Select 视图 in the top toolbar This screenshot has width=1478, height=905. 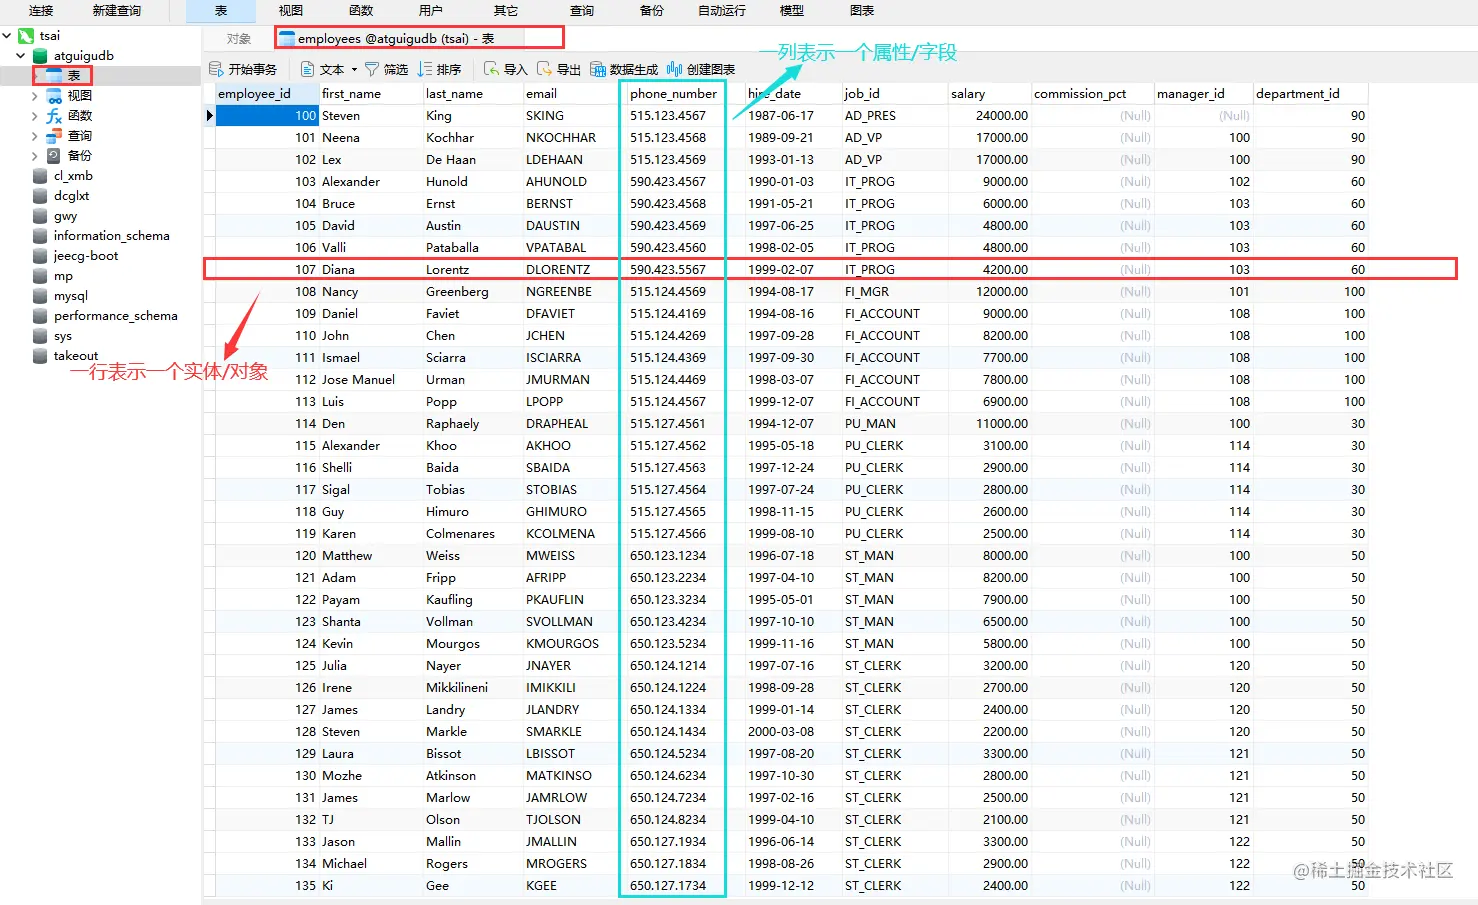click(291, 11)
